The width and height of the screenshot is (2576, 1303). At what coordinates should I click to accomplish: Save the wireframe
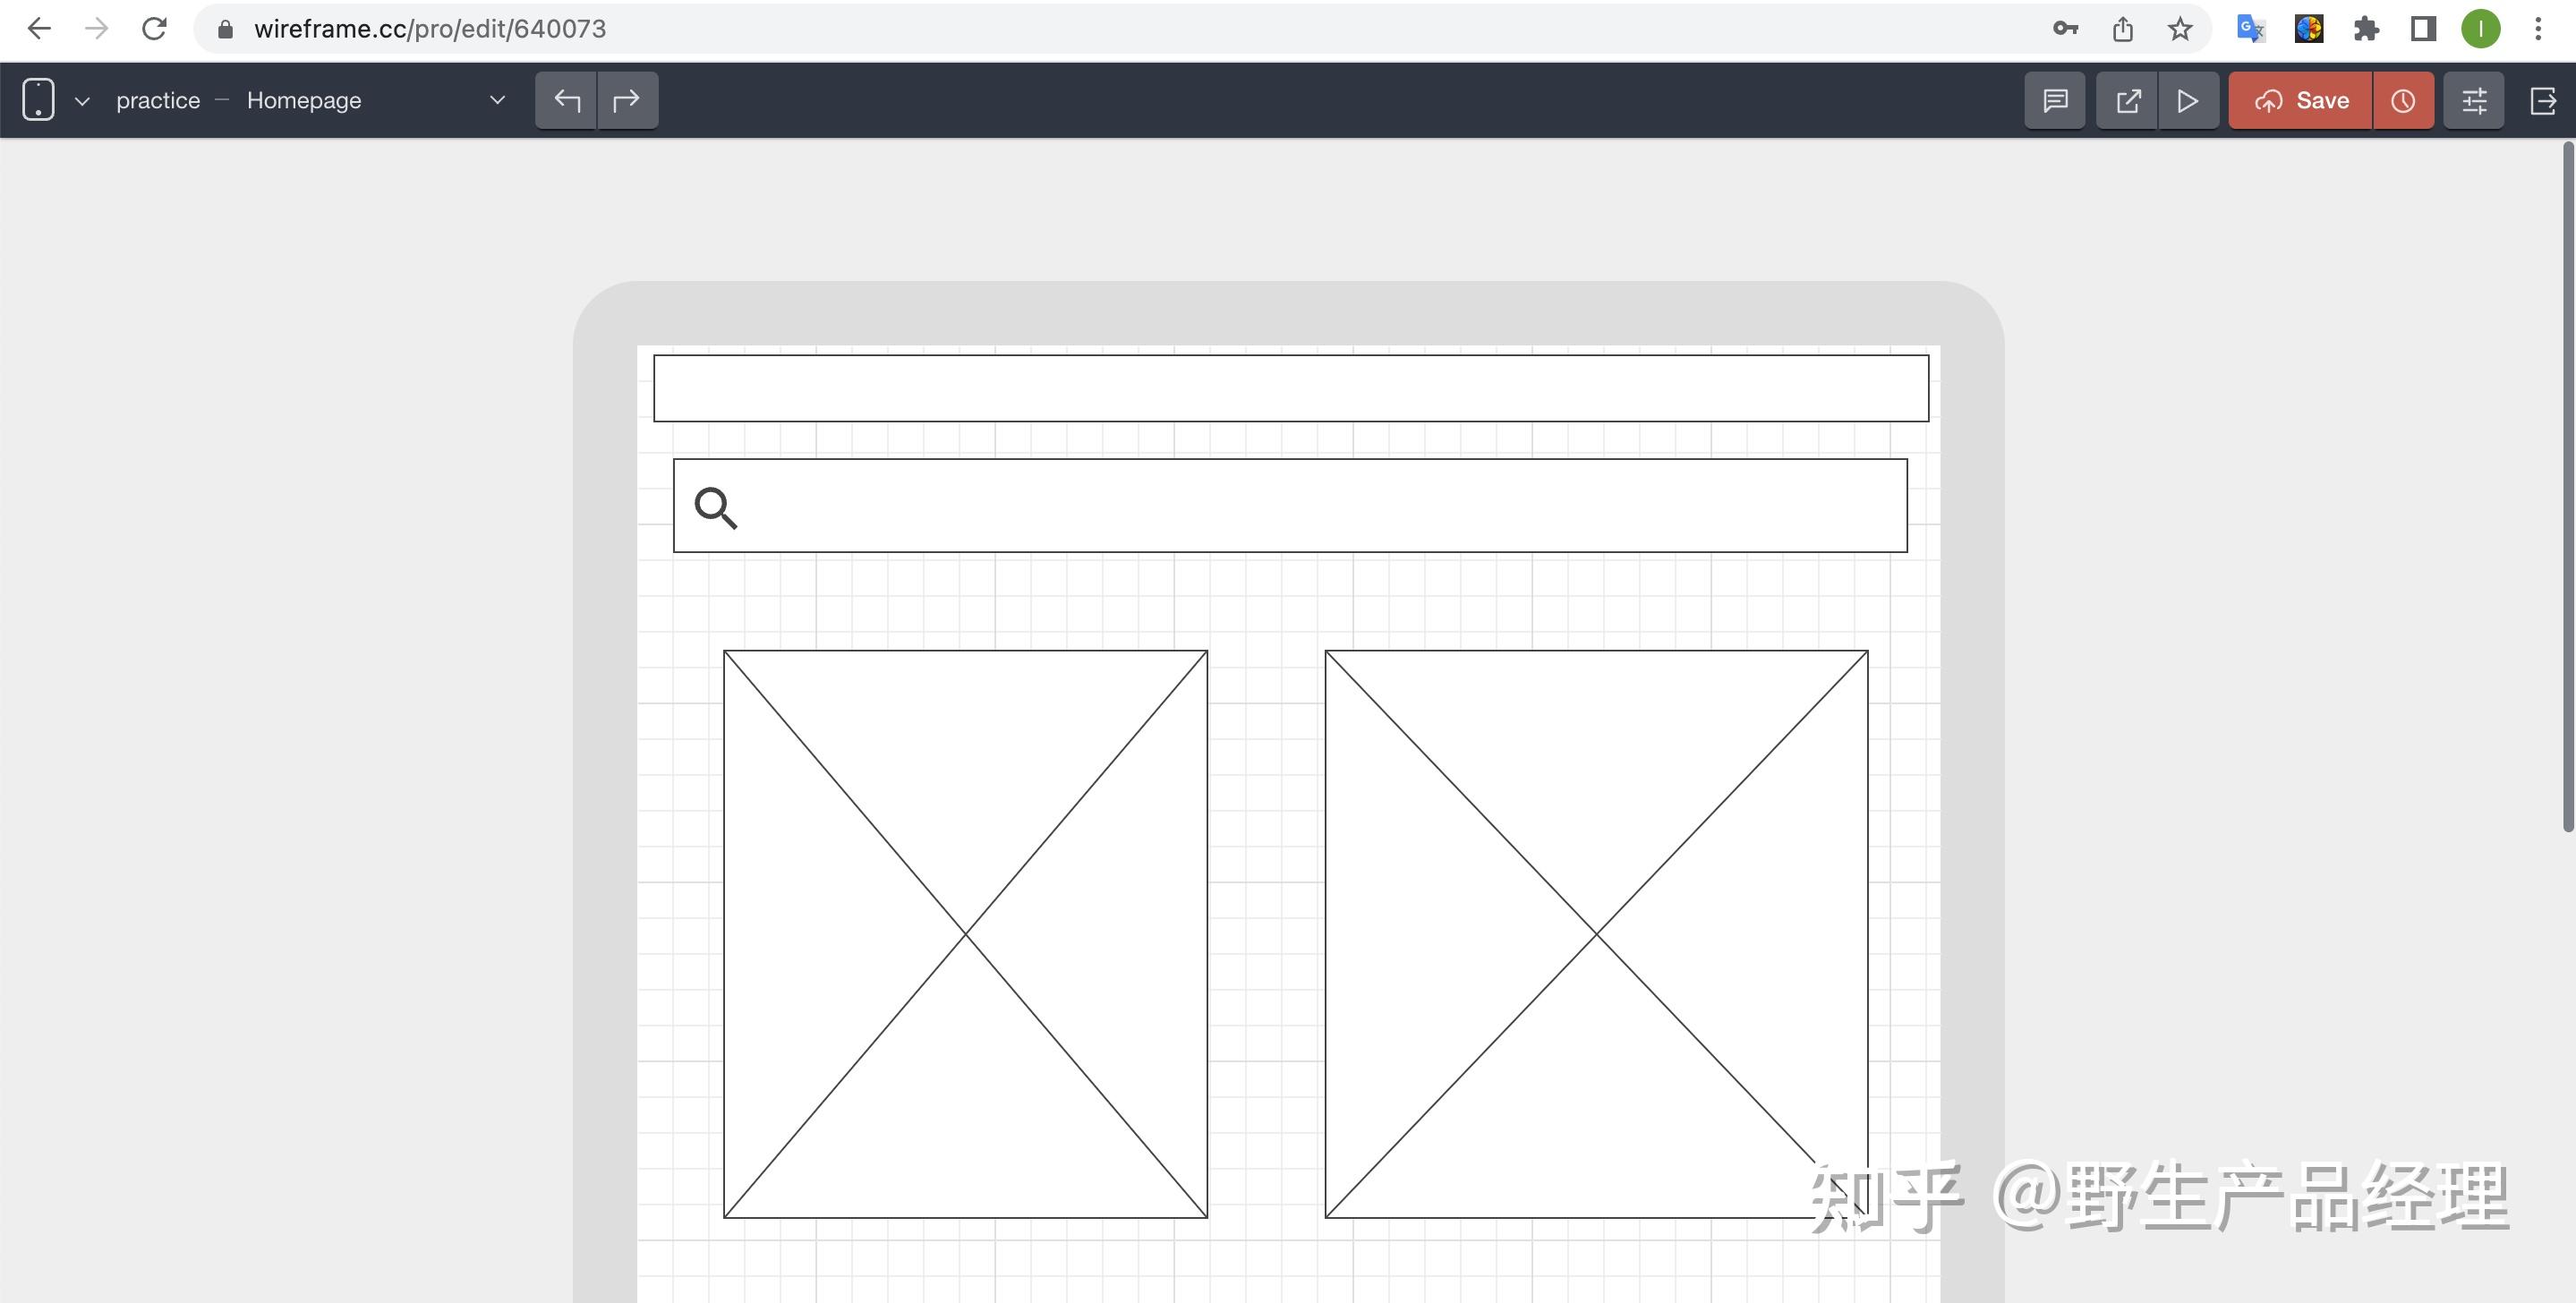coord(2301,100)
